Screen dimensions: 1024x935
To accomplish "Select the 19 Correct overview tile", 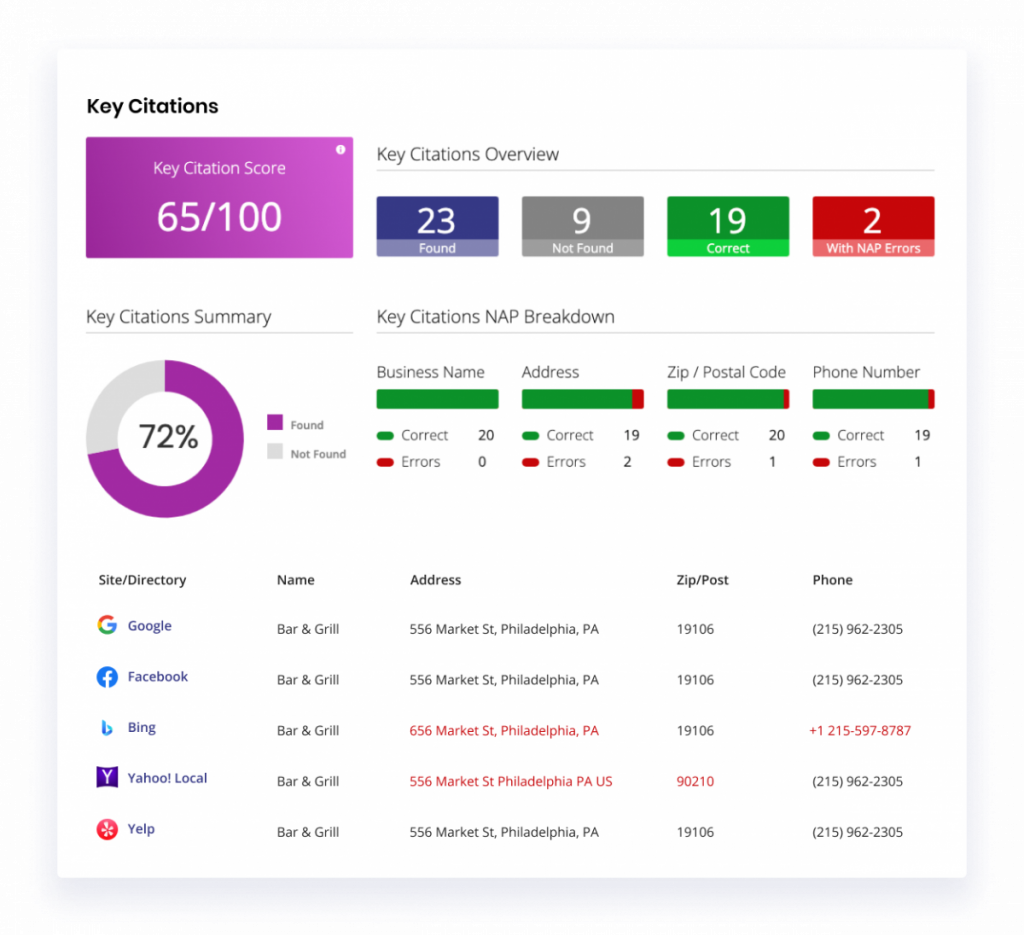I will tap(728, 227).
